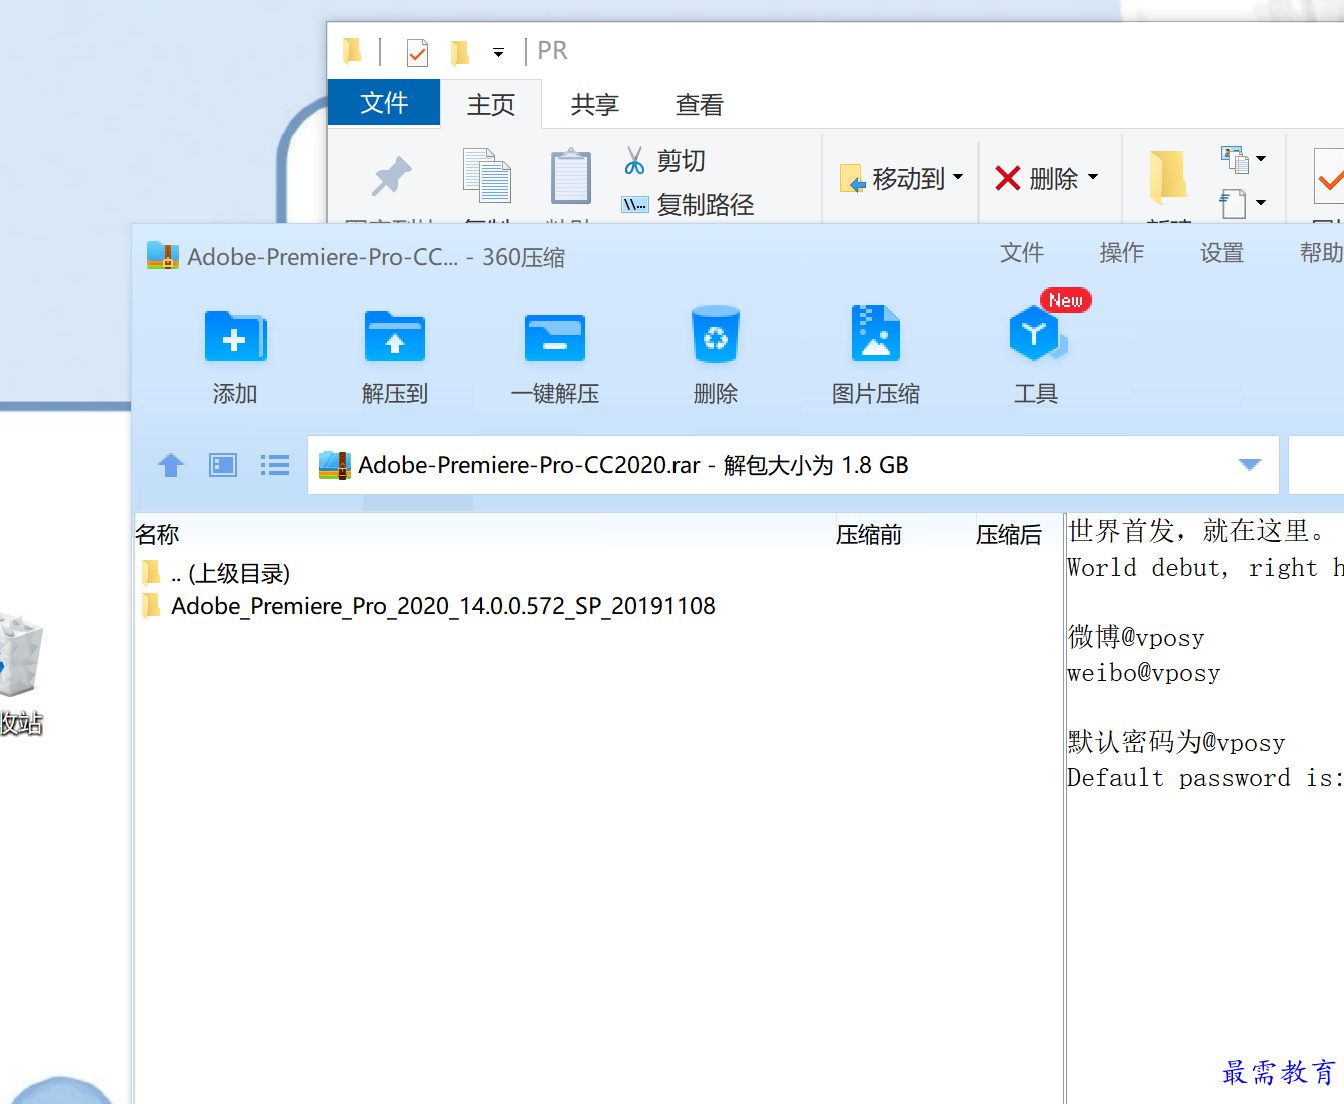
Task: Open the 文件 menu in 360压缩
Action: pos(1022,253)
